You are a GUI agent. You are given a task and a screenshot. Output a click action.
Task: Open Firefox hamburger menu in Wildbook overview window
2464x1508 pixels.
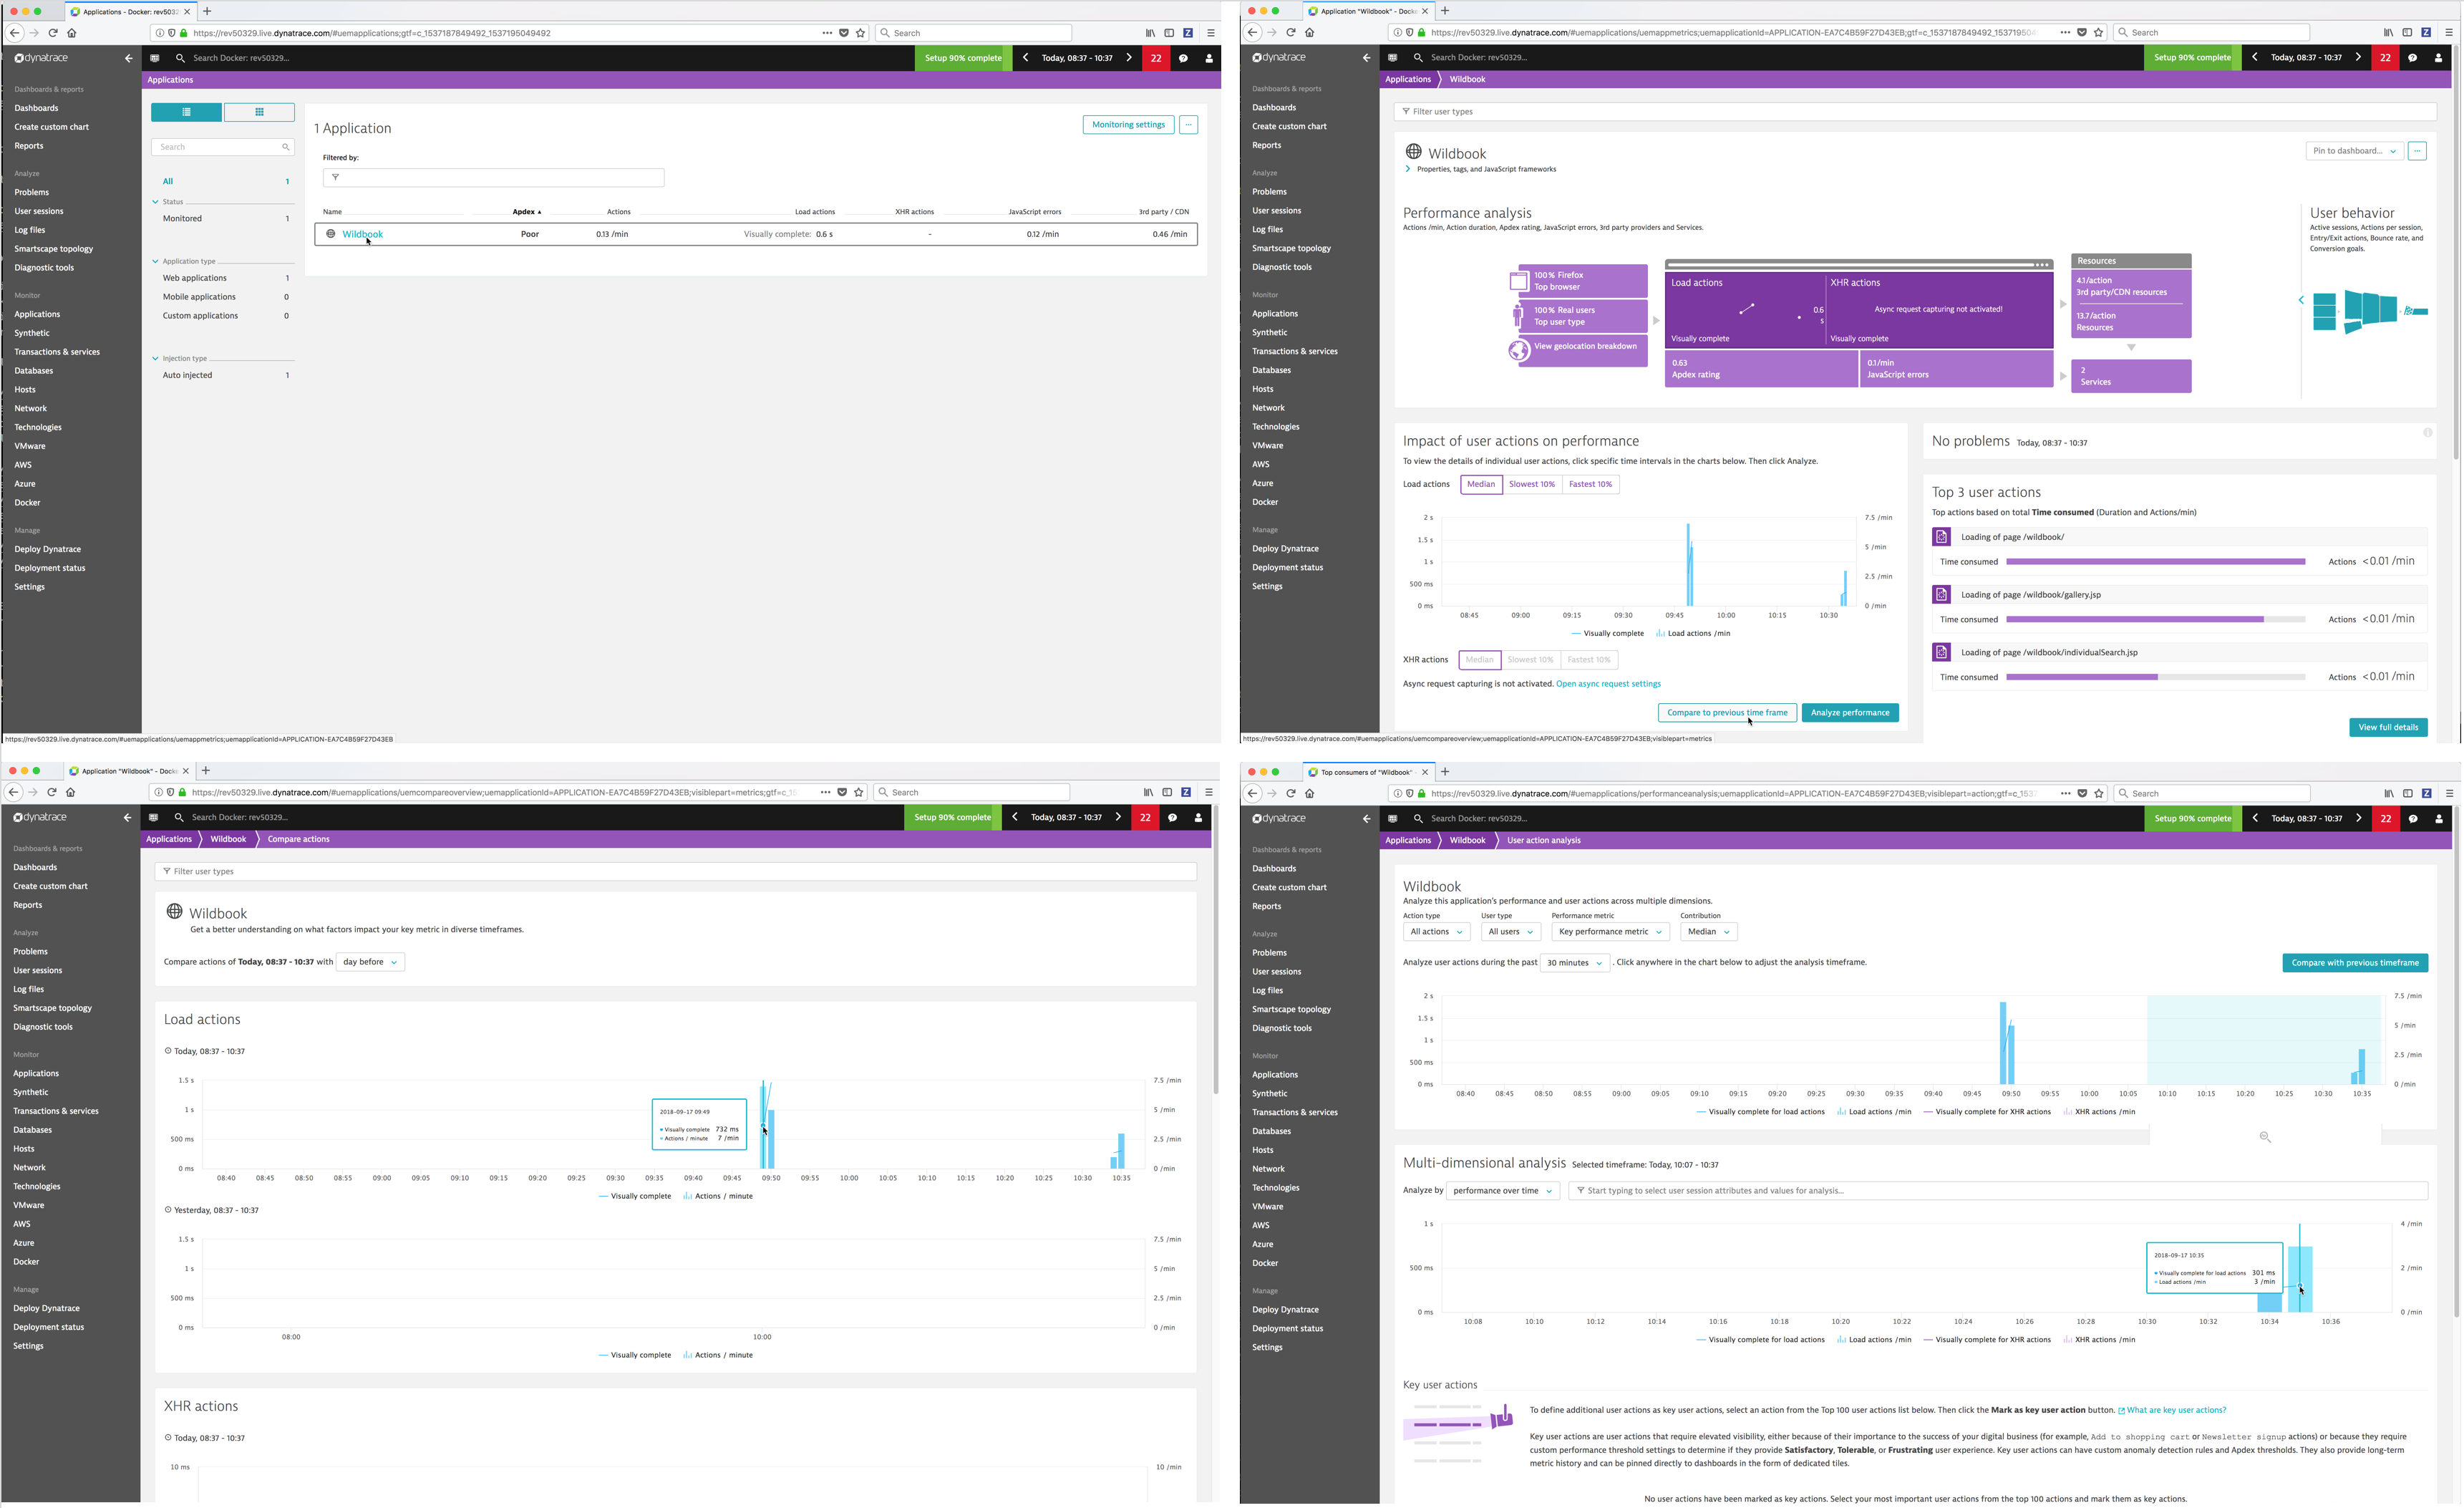[2449, 32]
